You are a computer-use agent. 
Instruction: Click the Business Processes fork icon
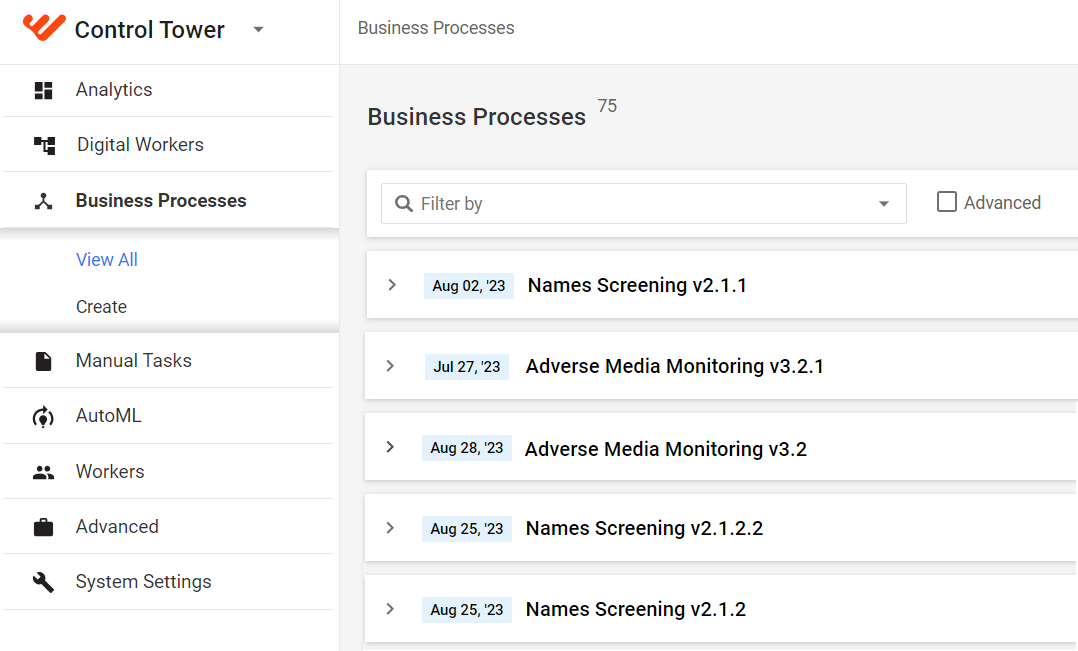43,201
